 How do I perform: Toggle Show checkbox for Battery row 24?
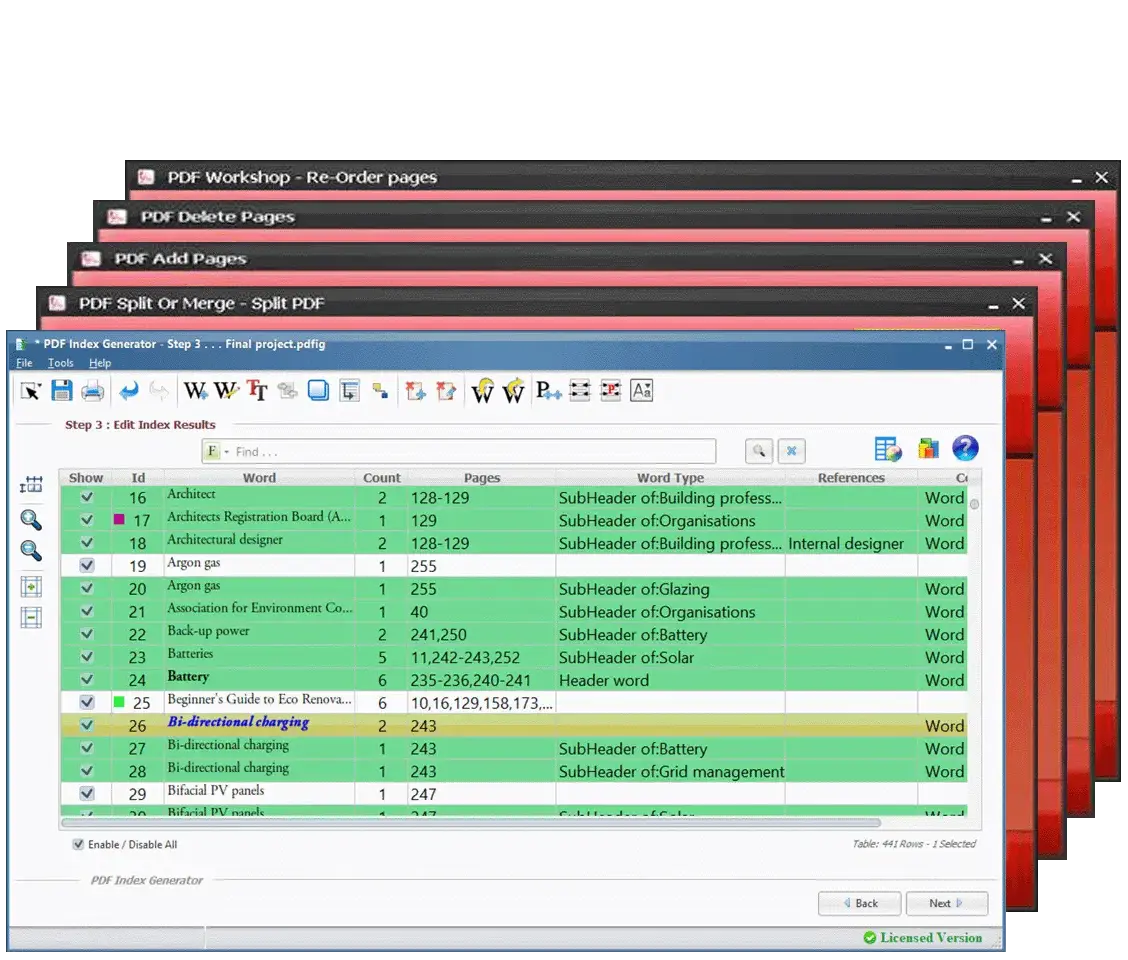coord(87,679)
